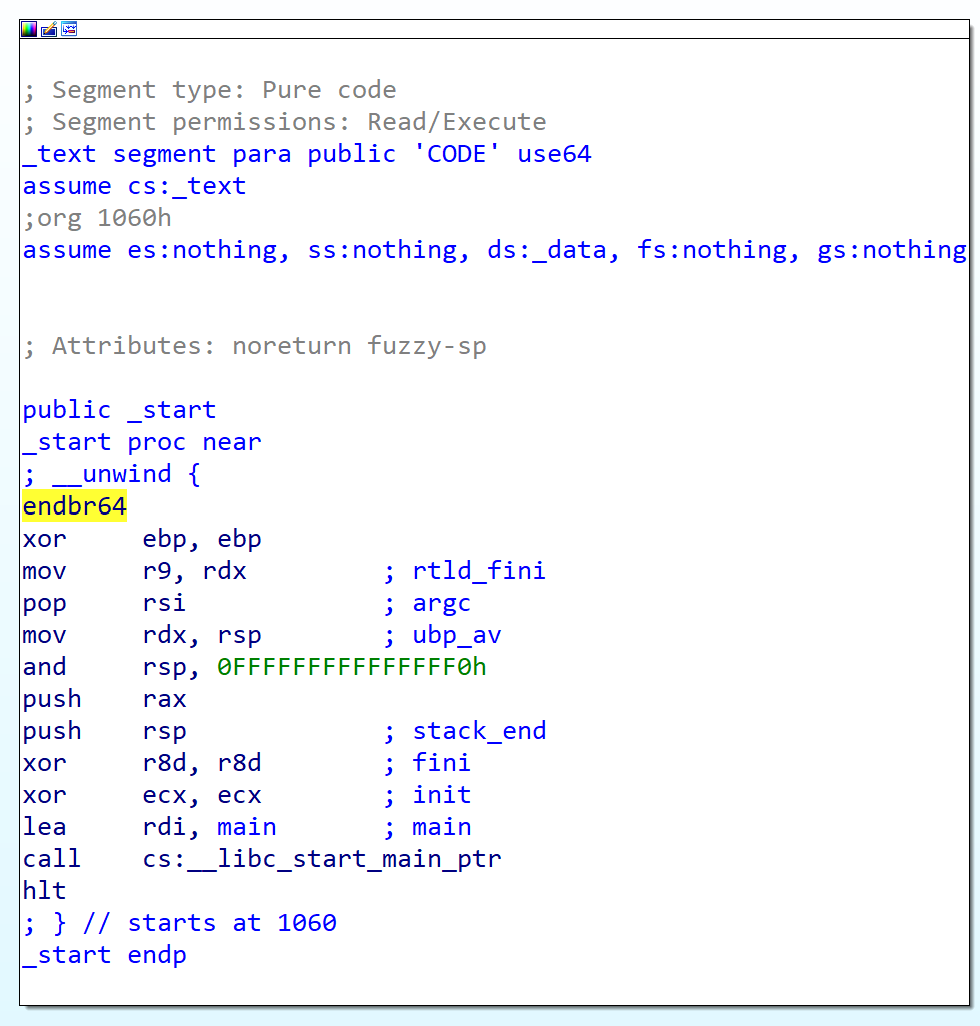The width and height of the screenshot is (980, 1026).
Task: Open the node color picker icon
Action: [29, 29]
